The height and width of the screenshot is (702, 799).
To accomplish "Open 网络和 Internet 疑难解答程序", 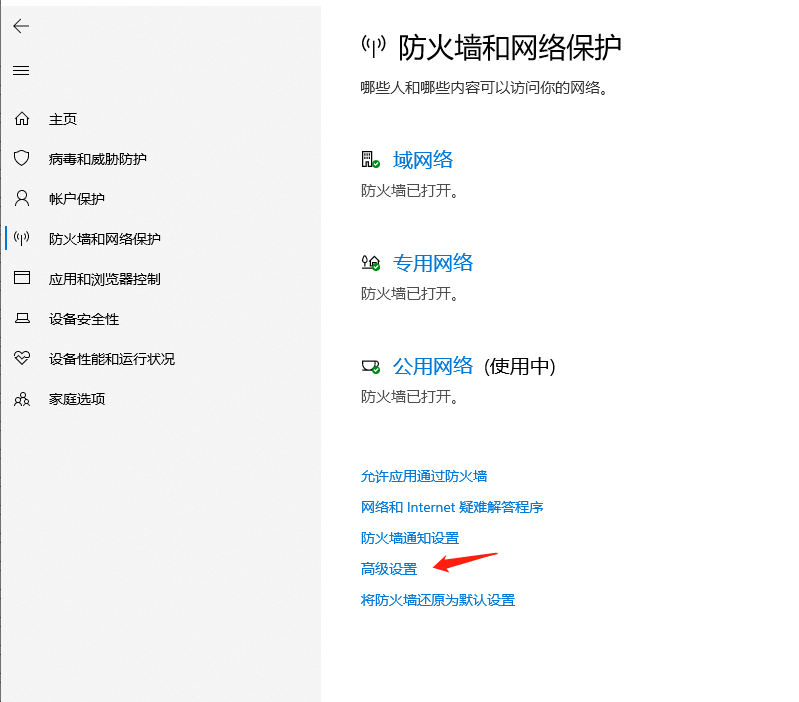I will (x=452, y=507).
